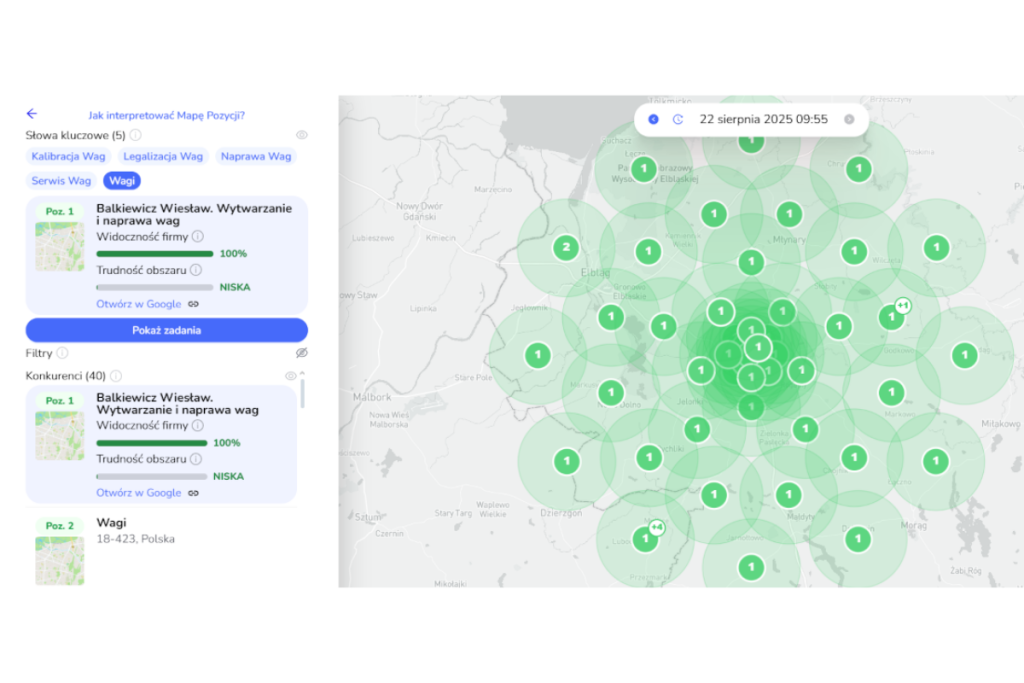Click the chain-link icon in Konkurenci list card
The height and width of the screenshot is (683, 1024).
click(193, 494)
